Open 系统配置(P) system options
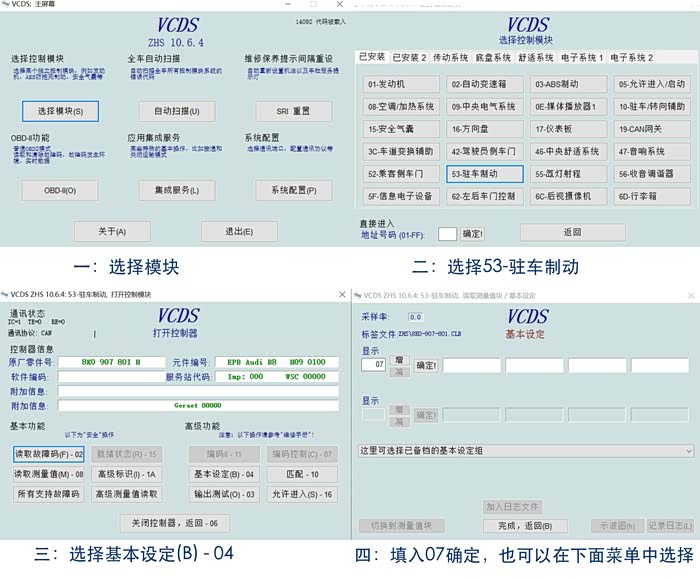This screenshot has height=579, width=700. point(287,189)
